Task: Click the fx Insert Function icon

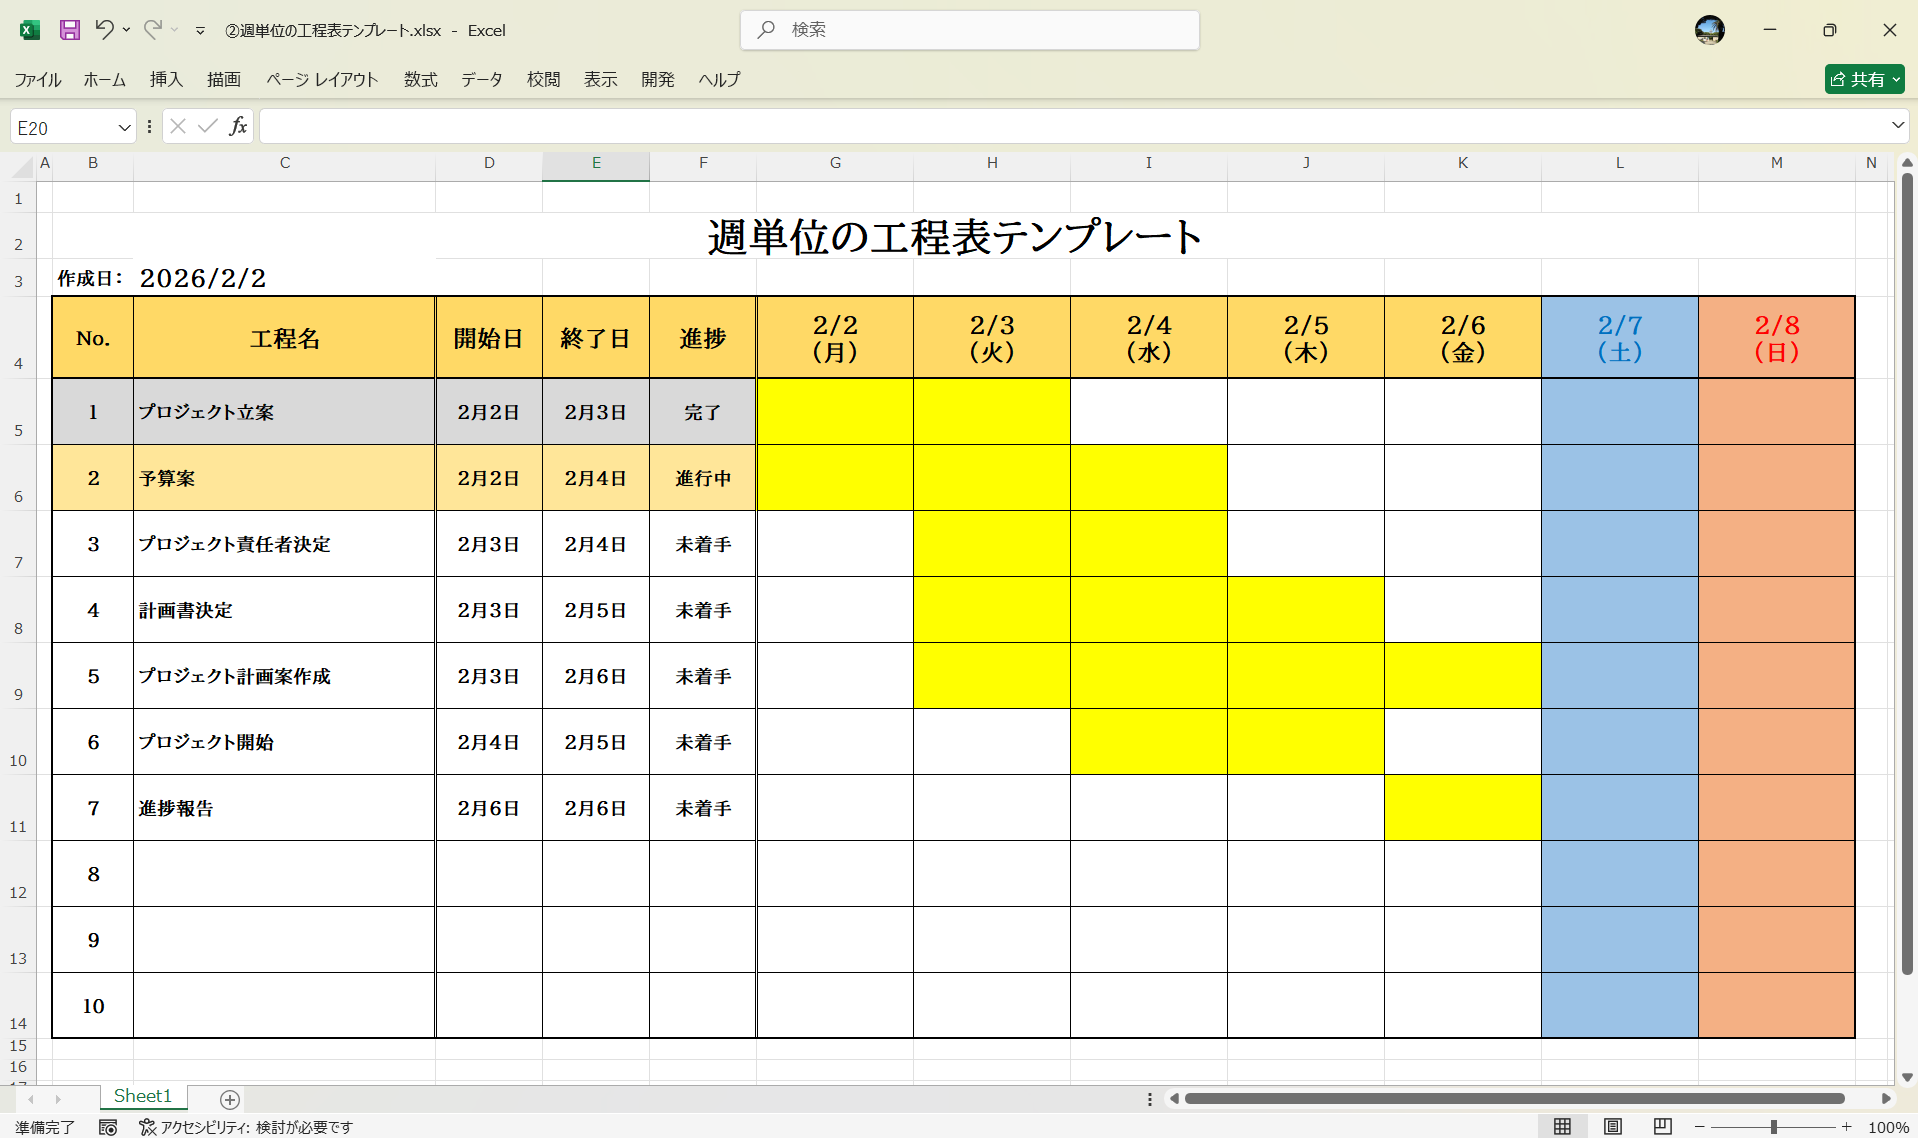Action: [x=238, y=126]
